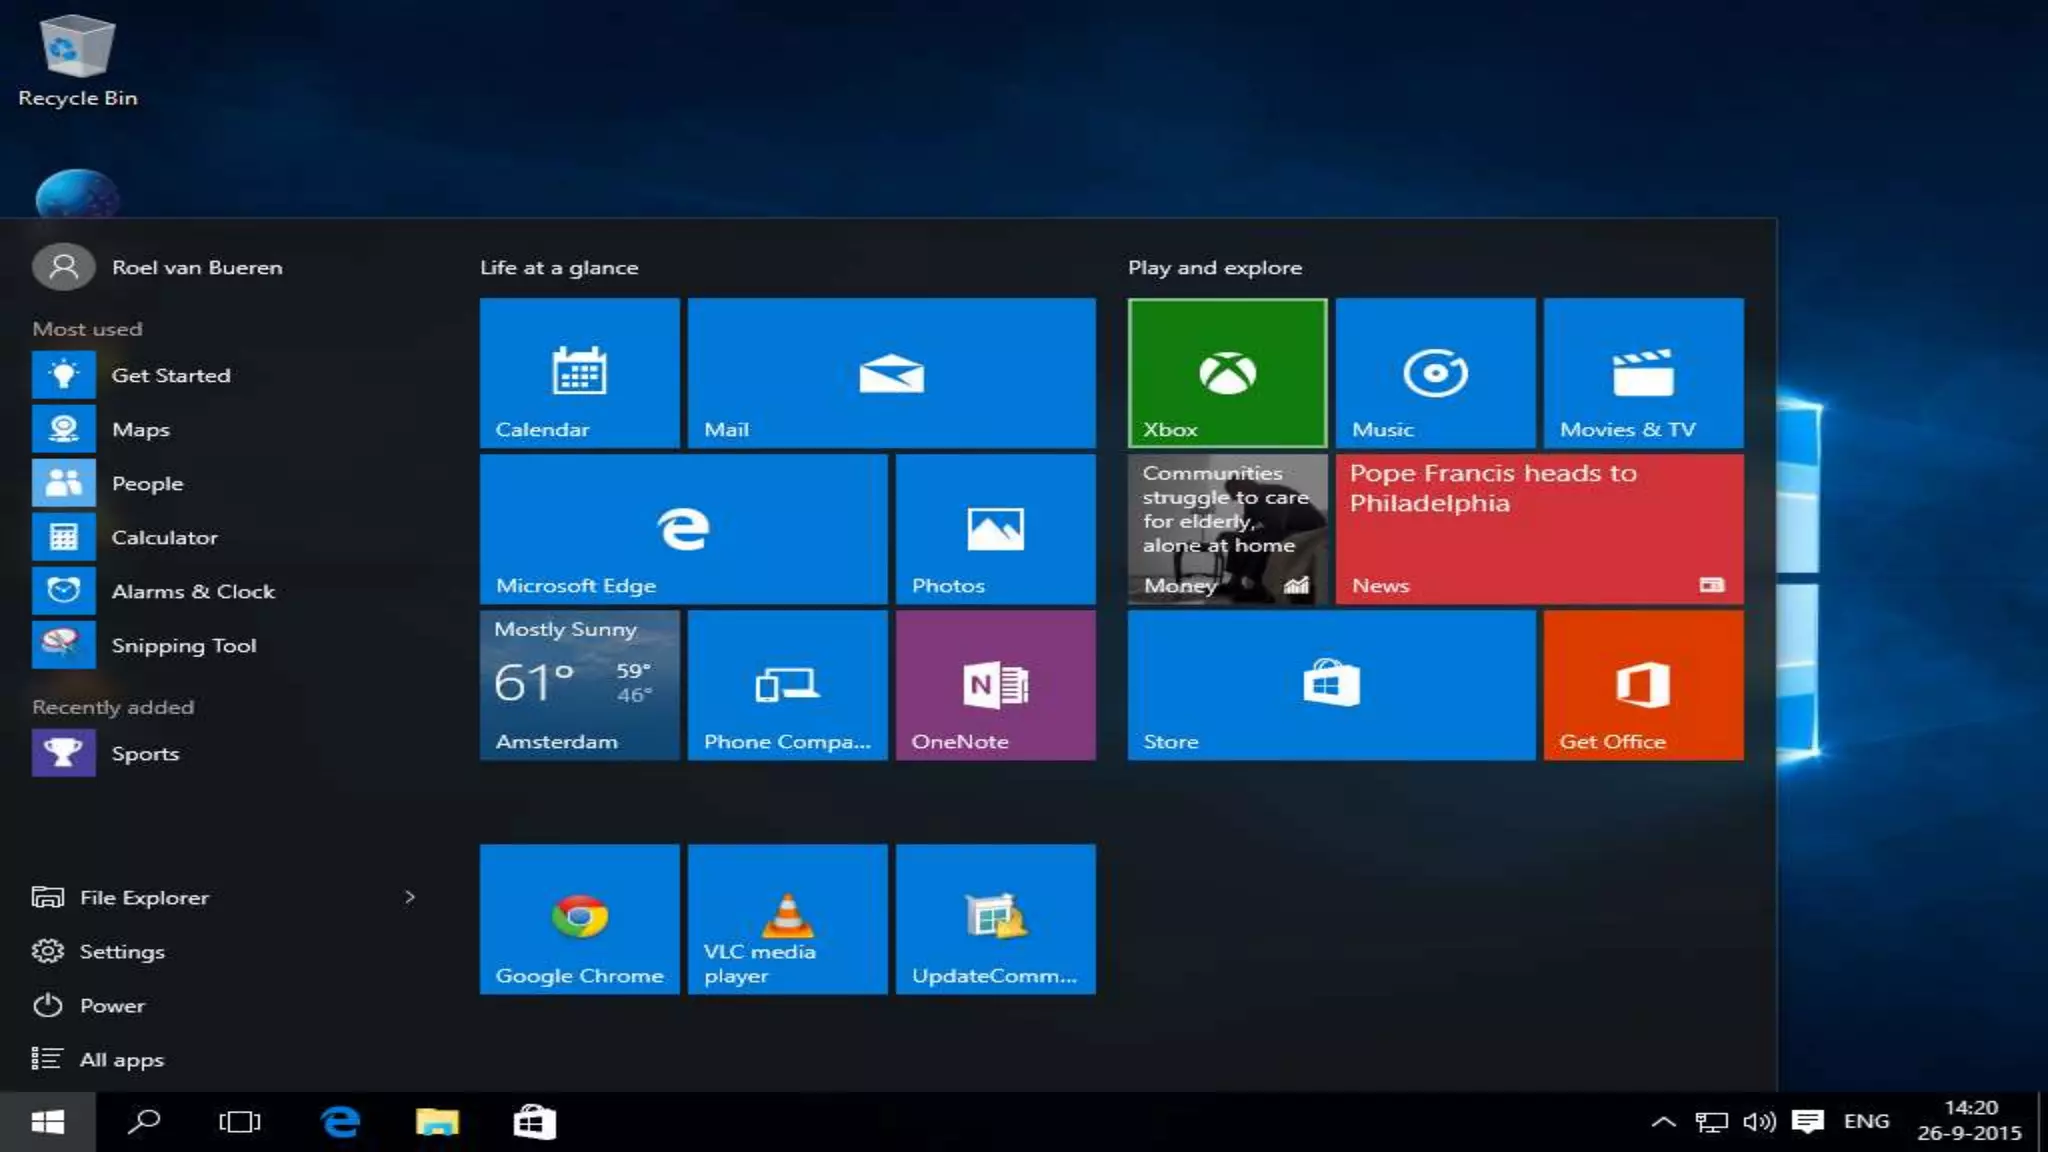The image size is (2048, 1152).
Task: Click the Play and explore group title
Action: [1215, 268]
